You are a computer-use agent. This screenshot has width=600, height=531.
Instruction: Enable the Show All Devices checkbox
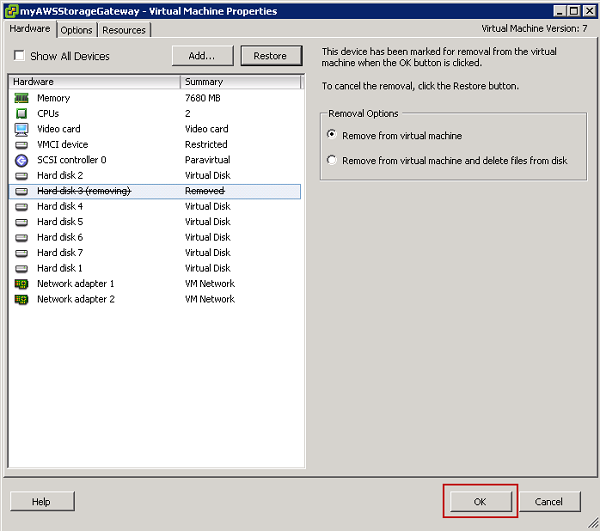pyautogui.click(x=19, y=56)
